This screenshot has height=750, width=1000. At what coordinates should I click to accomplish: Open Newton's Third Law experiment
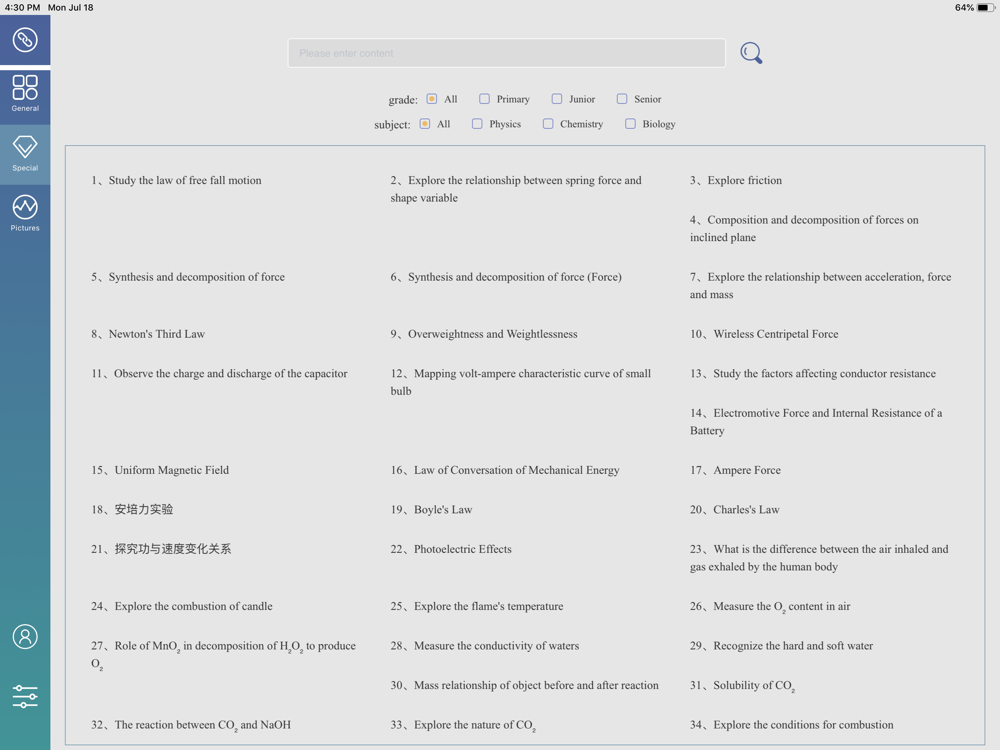coord(148,334)
